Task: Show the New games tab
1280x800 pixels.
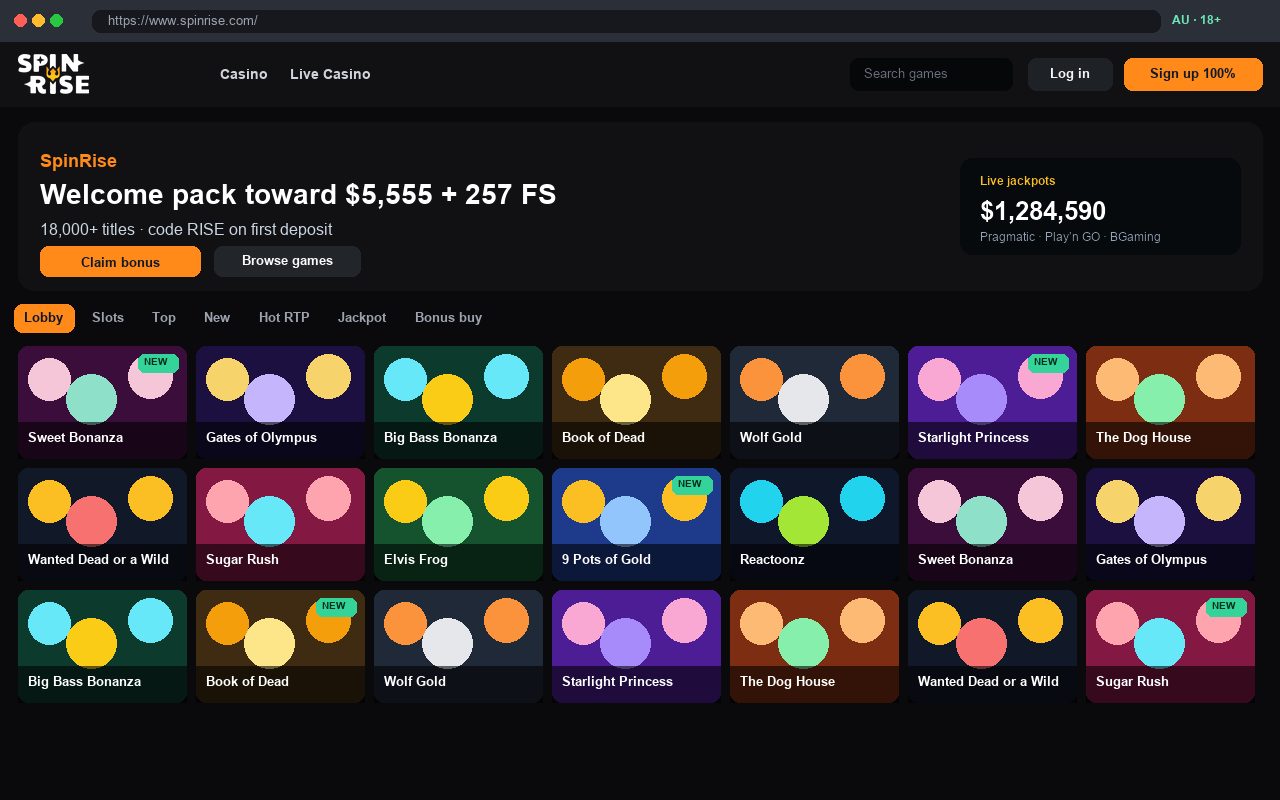Action: click(217, 318)
